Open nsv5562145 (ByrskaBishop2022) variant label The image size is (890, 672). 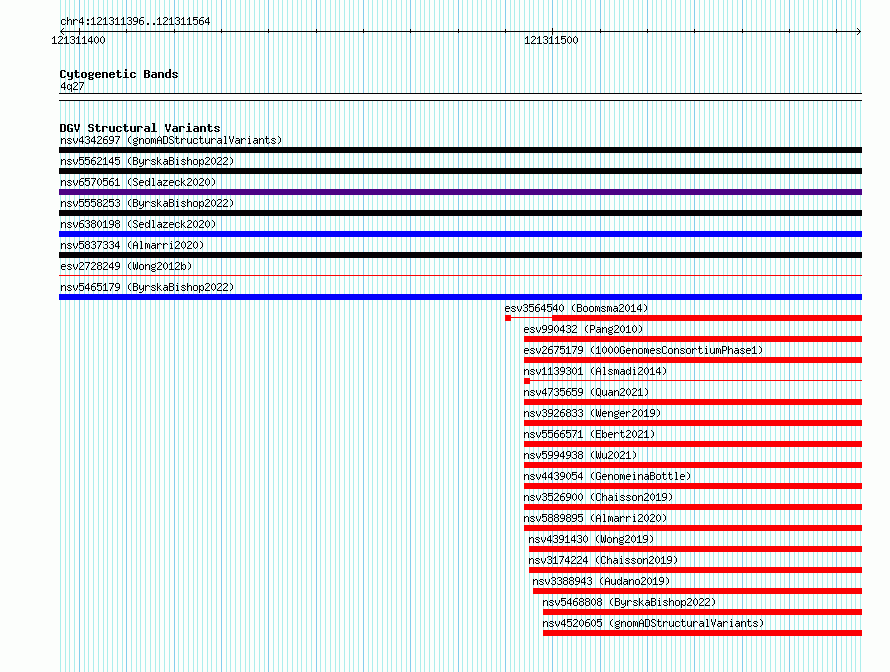coord(147,161)
